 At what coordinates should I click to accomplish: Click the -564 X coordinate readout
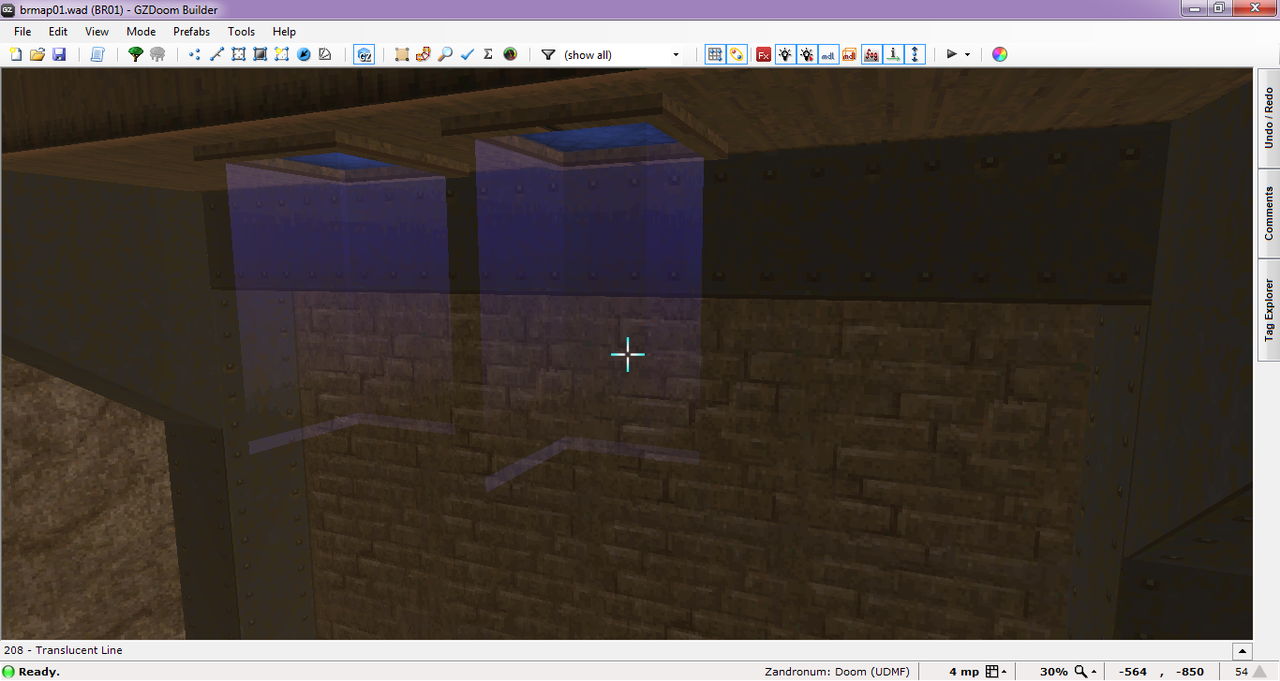(x=1132, y=672)
